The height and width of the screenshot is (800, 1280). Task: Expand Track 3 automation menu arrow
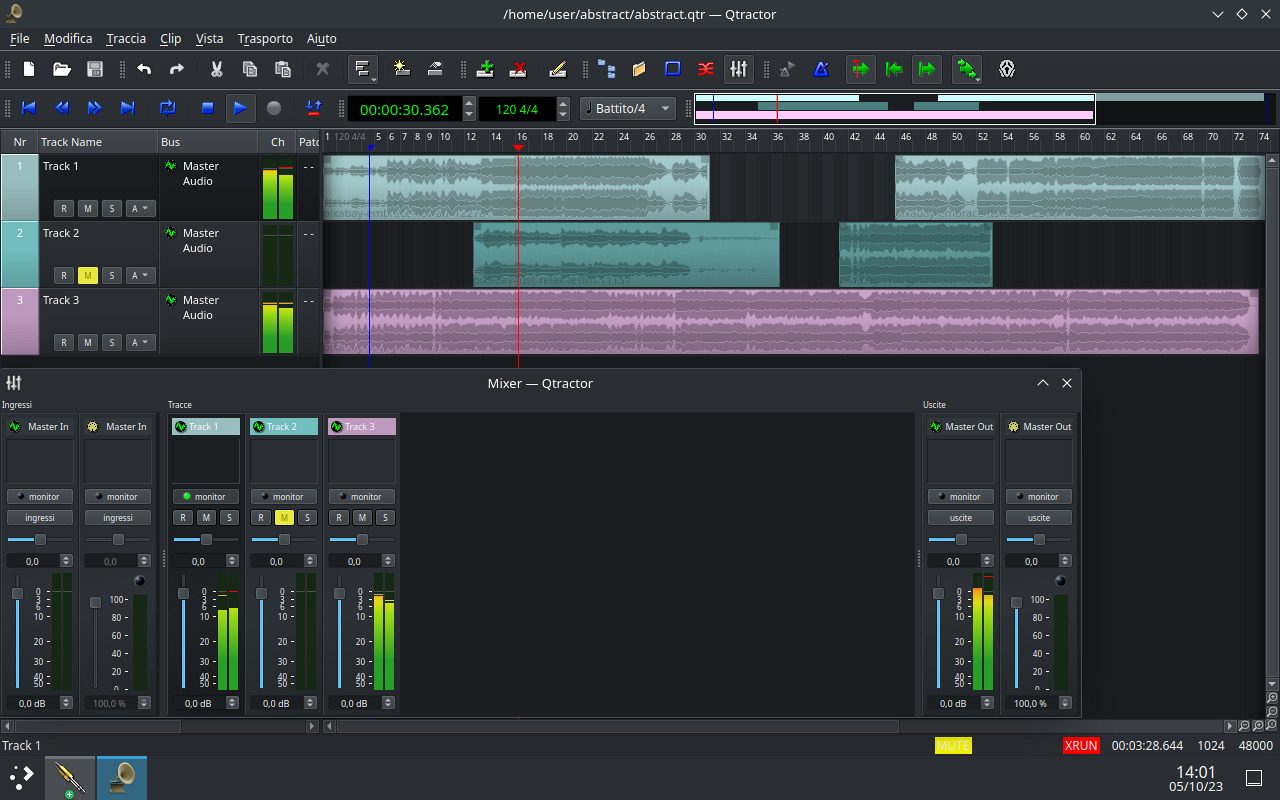tap(146, 343)
